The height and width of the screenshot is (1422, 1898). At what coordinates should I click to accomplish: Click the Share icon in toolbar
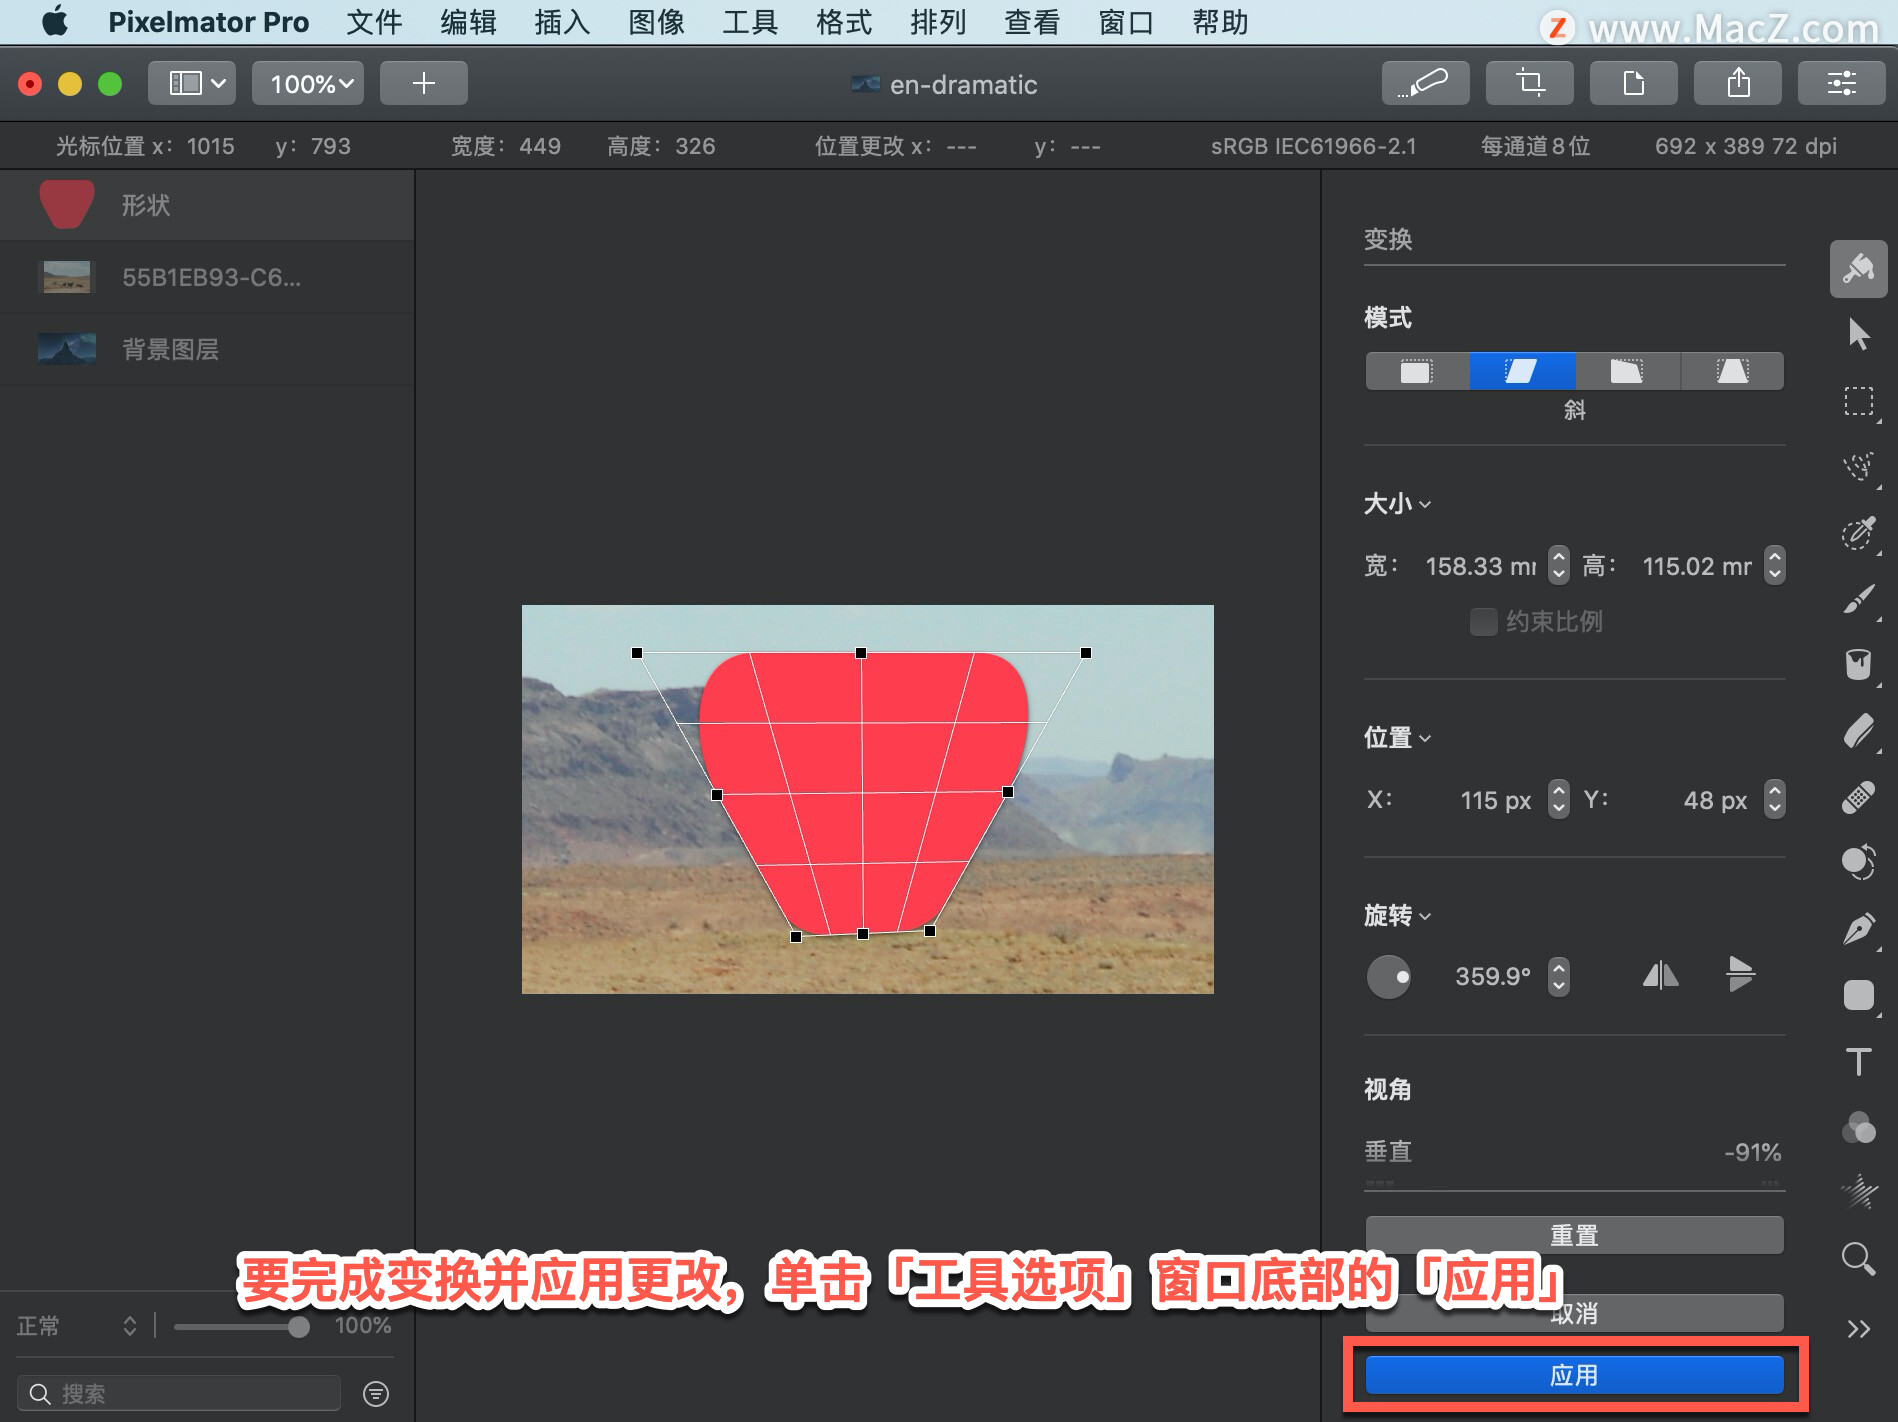(x=1737, y=83)
